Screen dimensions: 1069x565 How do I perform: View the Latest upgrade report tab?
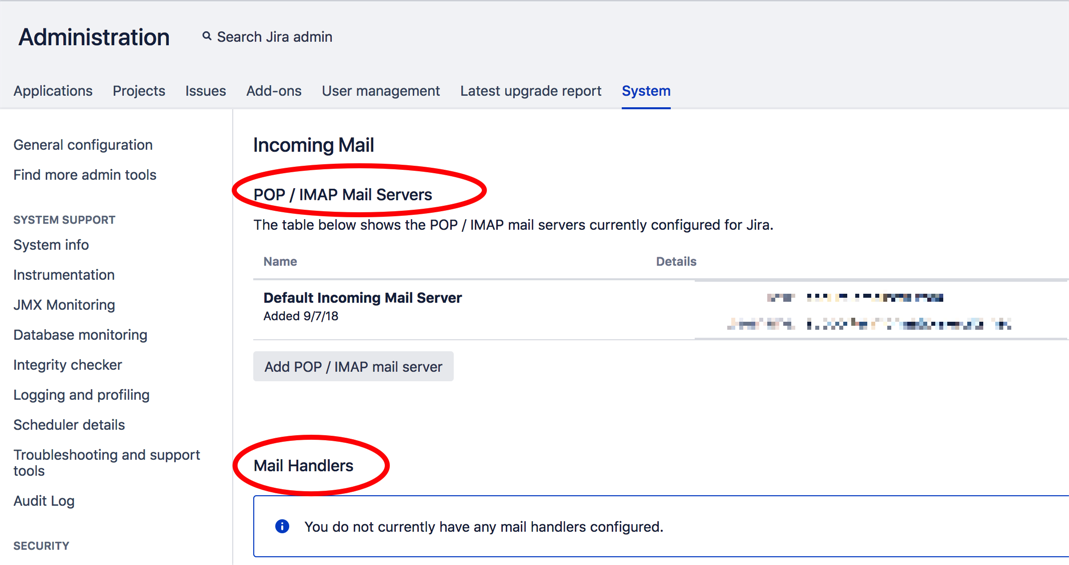point(531,91)
